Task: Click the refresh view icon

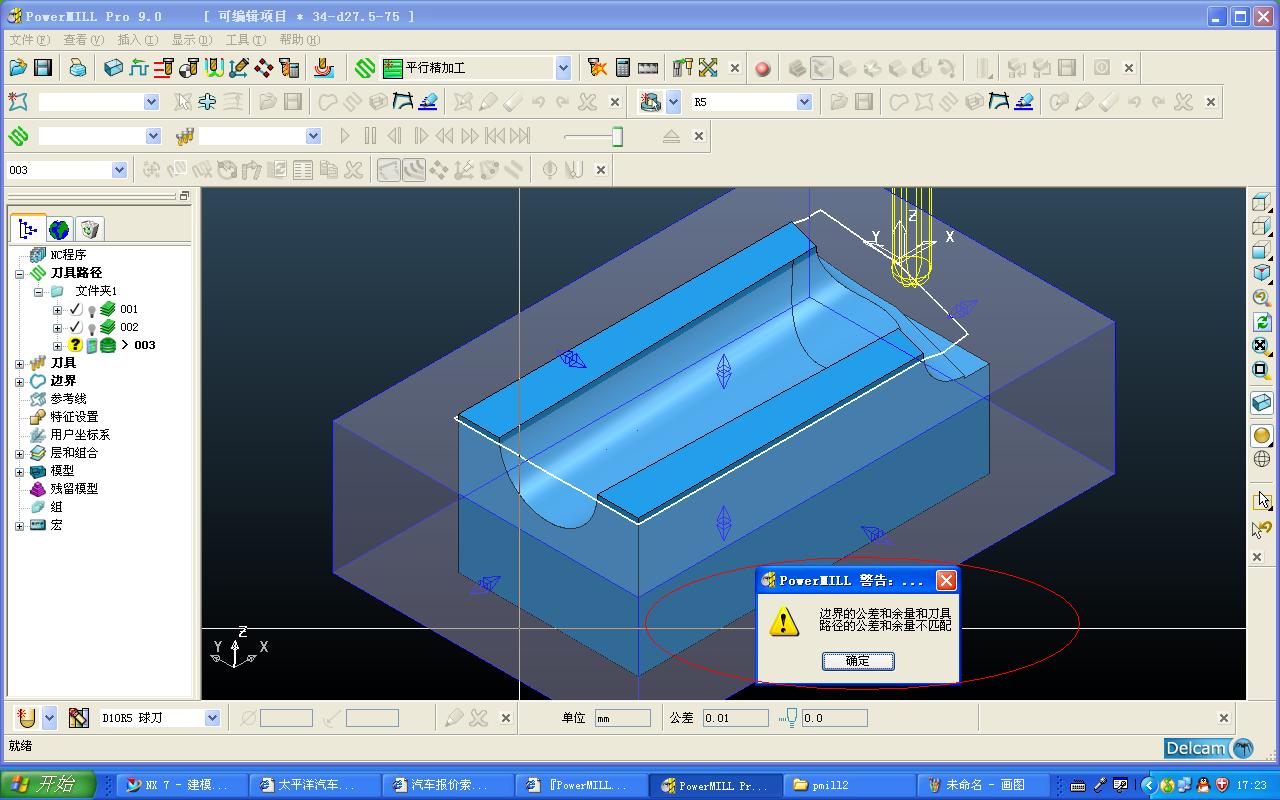Action: tap(1261, 322)
